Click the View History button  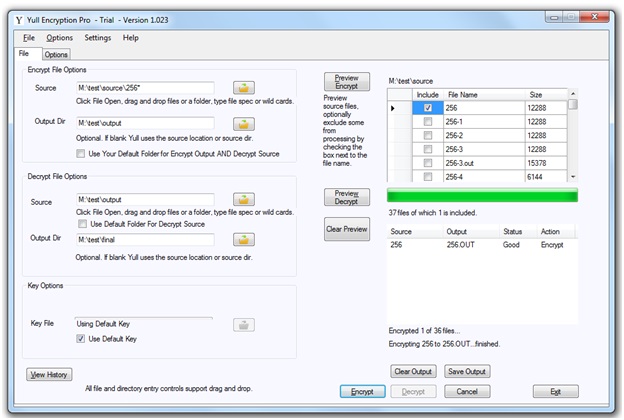(49, 374)
